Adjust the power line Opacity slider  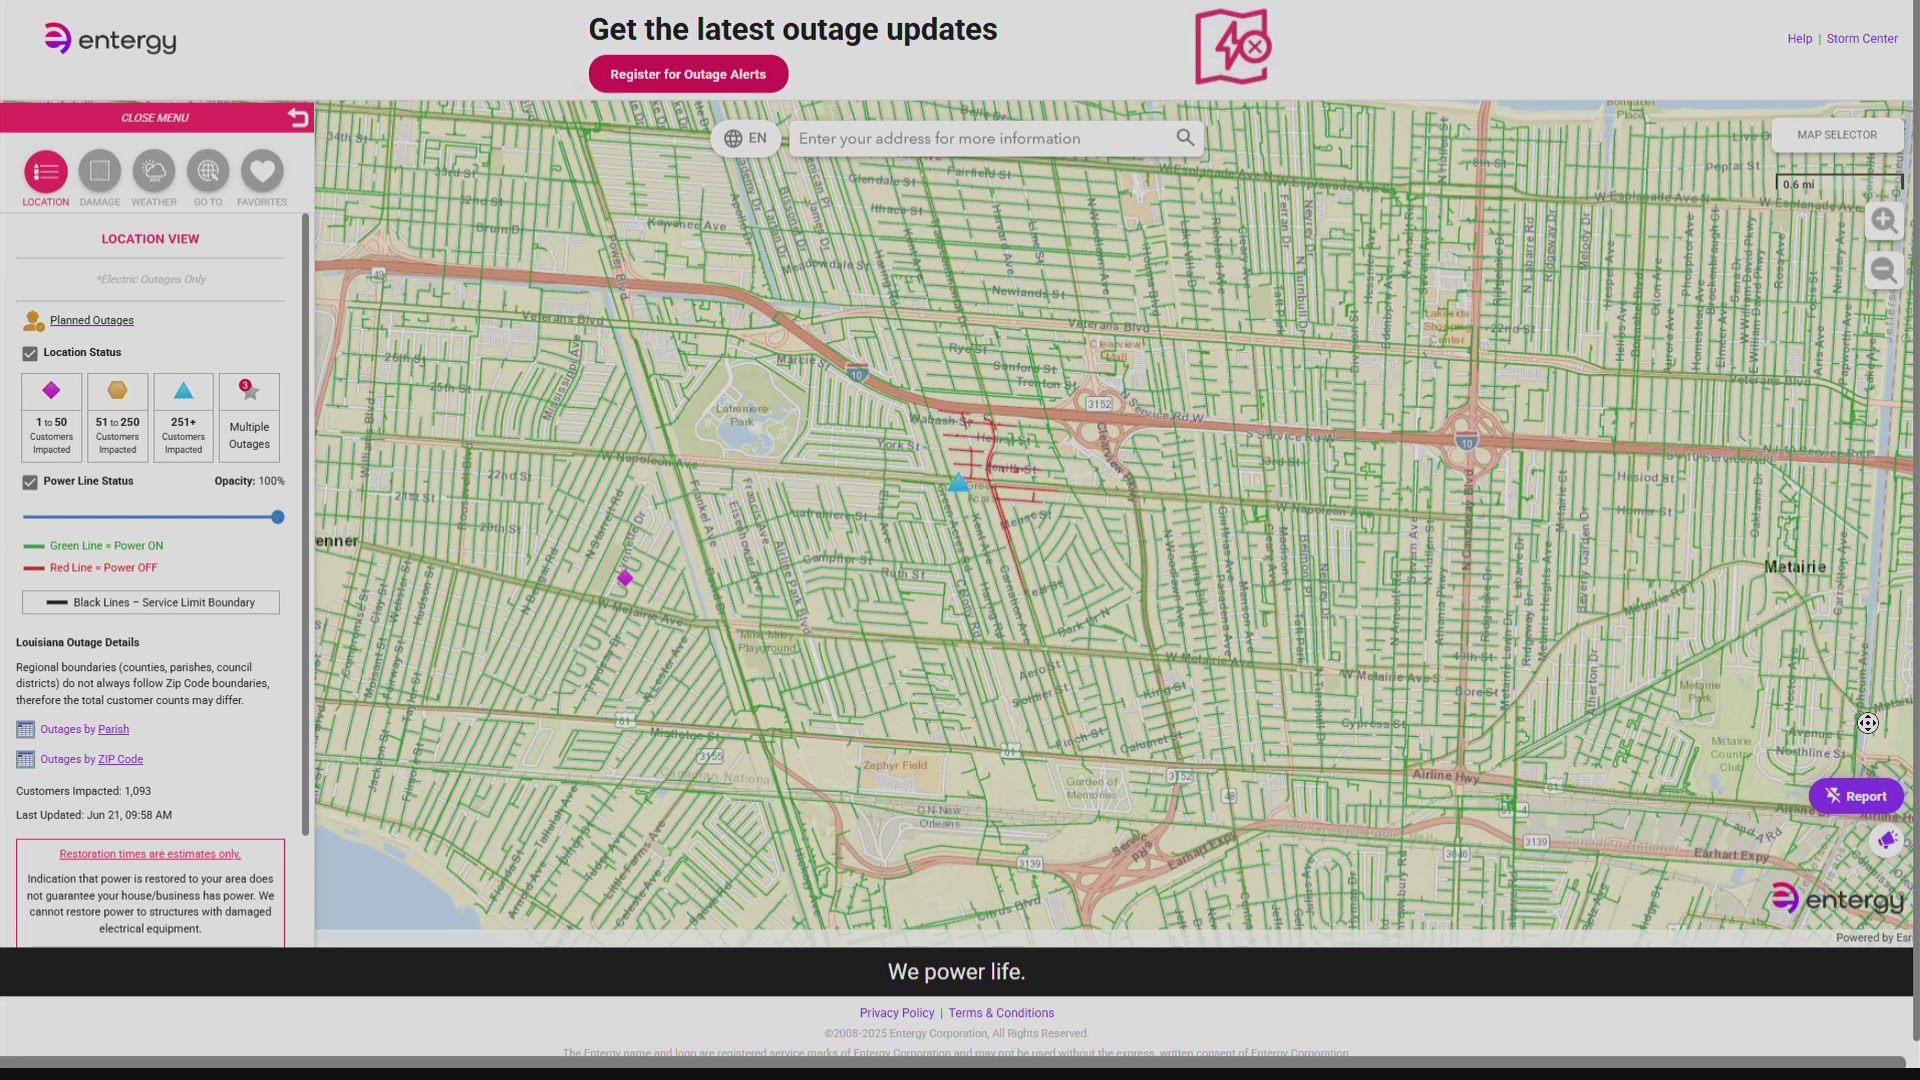277,517
